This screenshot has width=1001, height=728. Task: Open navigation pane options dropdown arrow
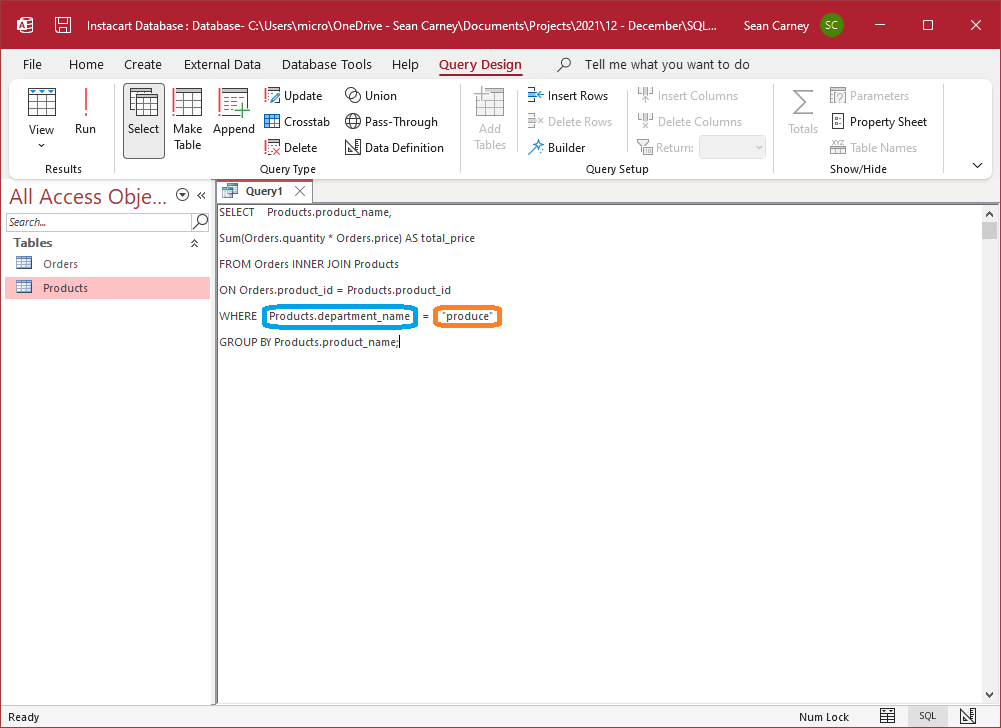[182, 195]
